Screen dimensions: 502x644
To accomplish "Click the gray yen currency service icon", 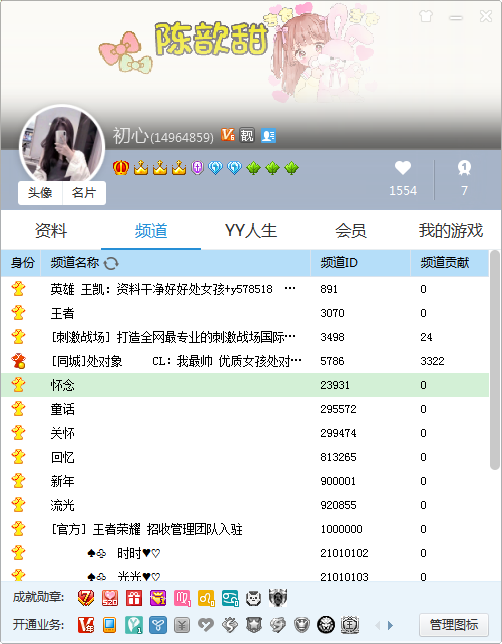I will (x=182, y=625).
